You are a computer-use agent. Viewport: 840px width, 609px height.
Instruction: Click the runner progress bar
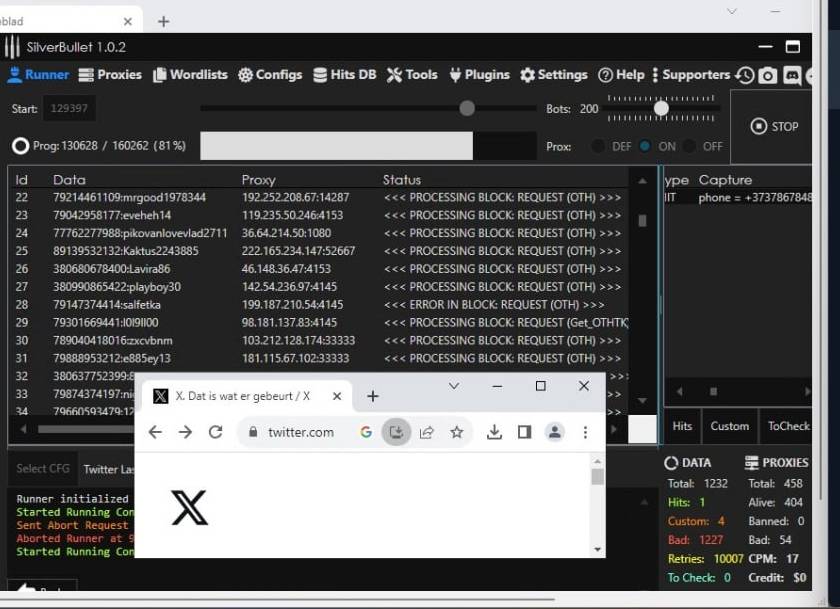click(x=368, y=146)
